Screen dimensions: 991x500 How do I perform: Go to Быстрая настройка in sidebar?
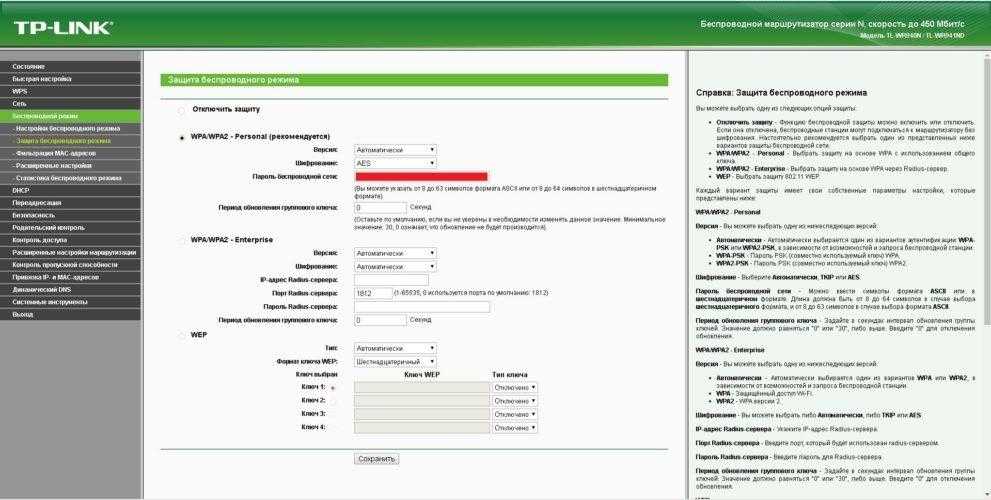[x=42, y=78]
